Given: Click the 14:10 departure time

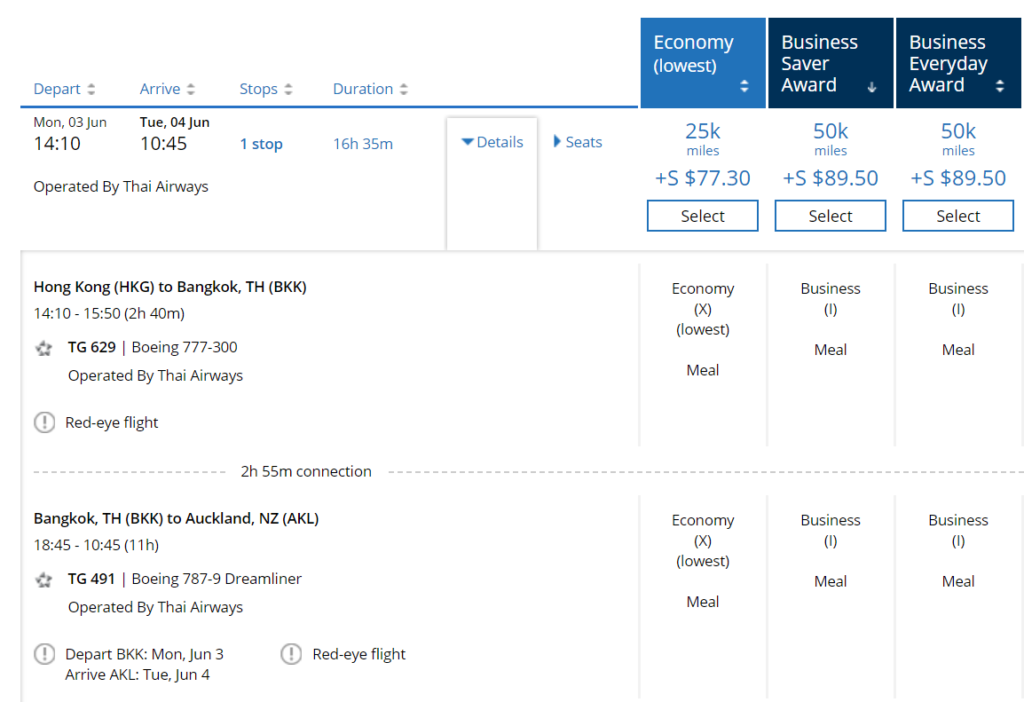Looking at the screenshot, I should pyautogui.click(x=57, y=144).
